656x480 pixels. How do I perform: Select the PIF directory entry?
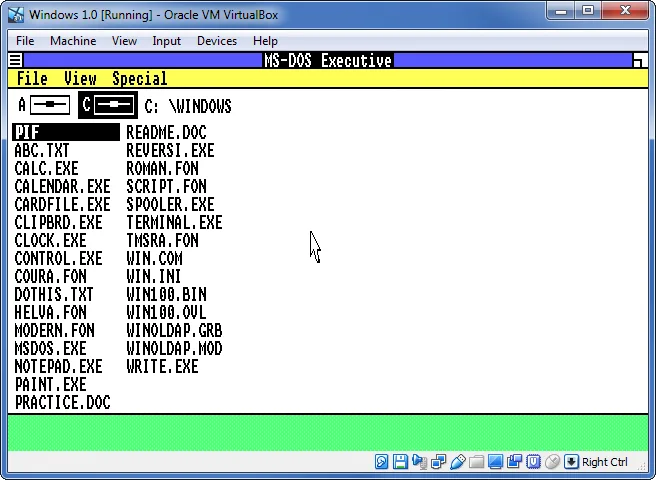click(x=66, y=132)
